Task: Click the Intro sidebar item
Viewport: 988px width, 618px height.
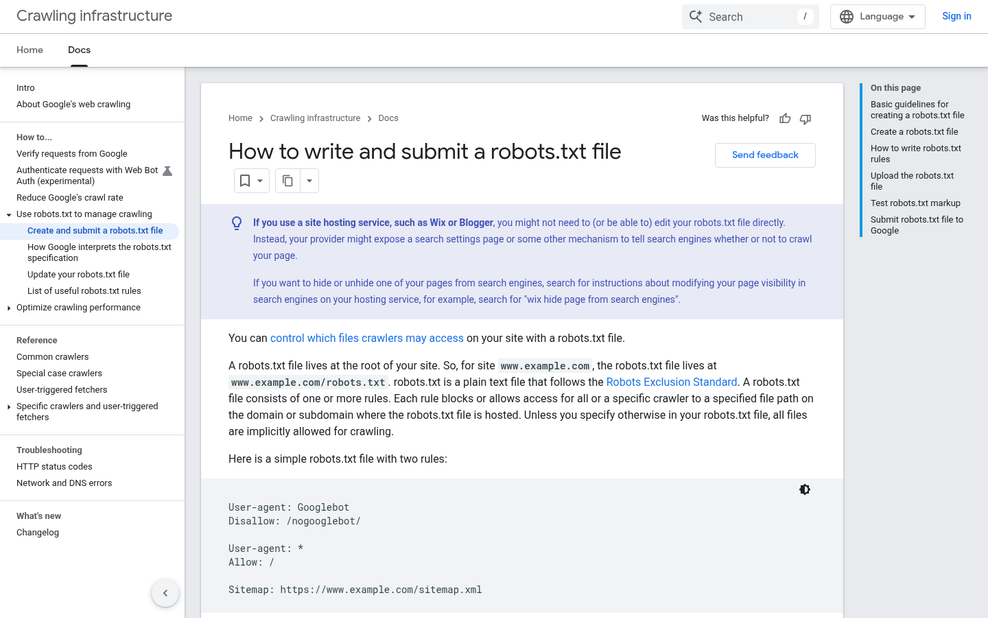Action: (25, 88)
